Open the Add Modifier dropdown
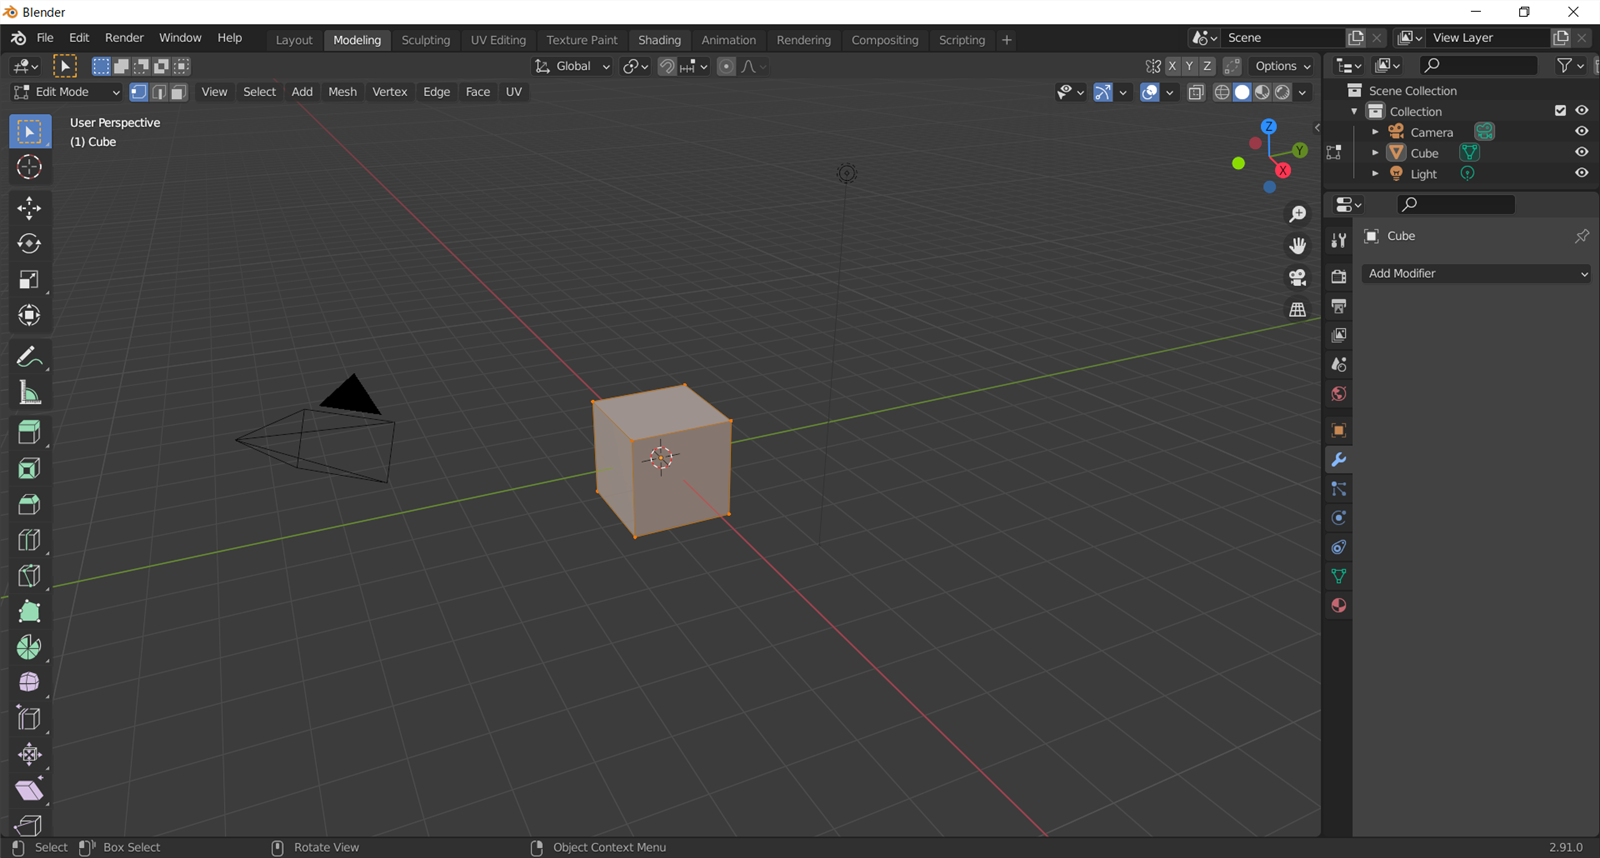 point(1476,273)
